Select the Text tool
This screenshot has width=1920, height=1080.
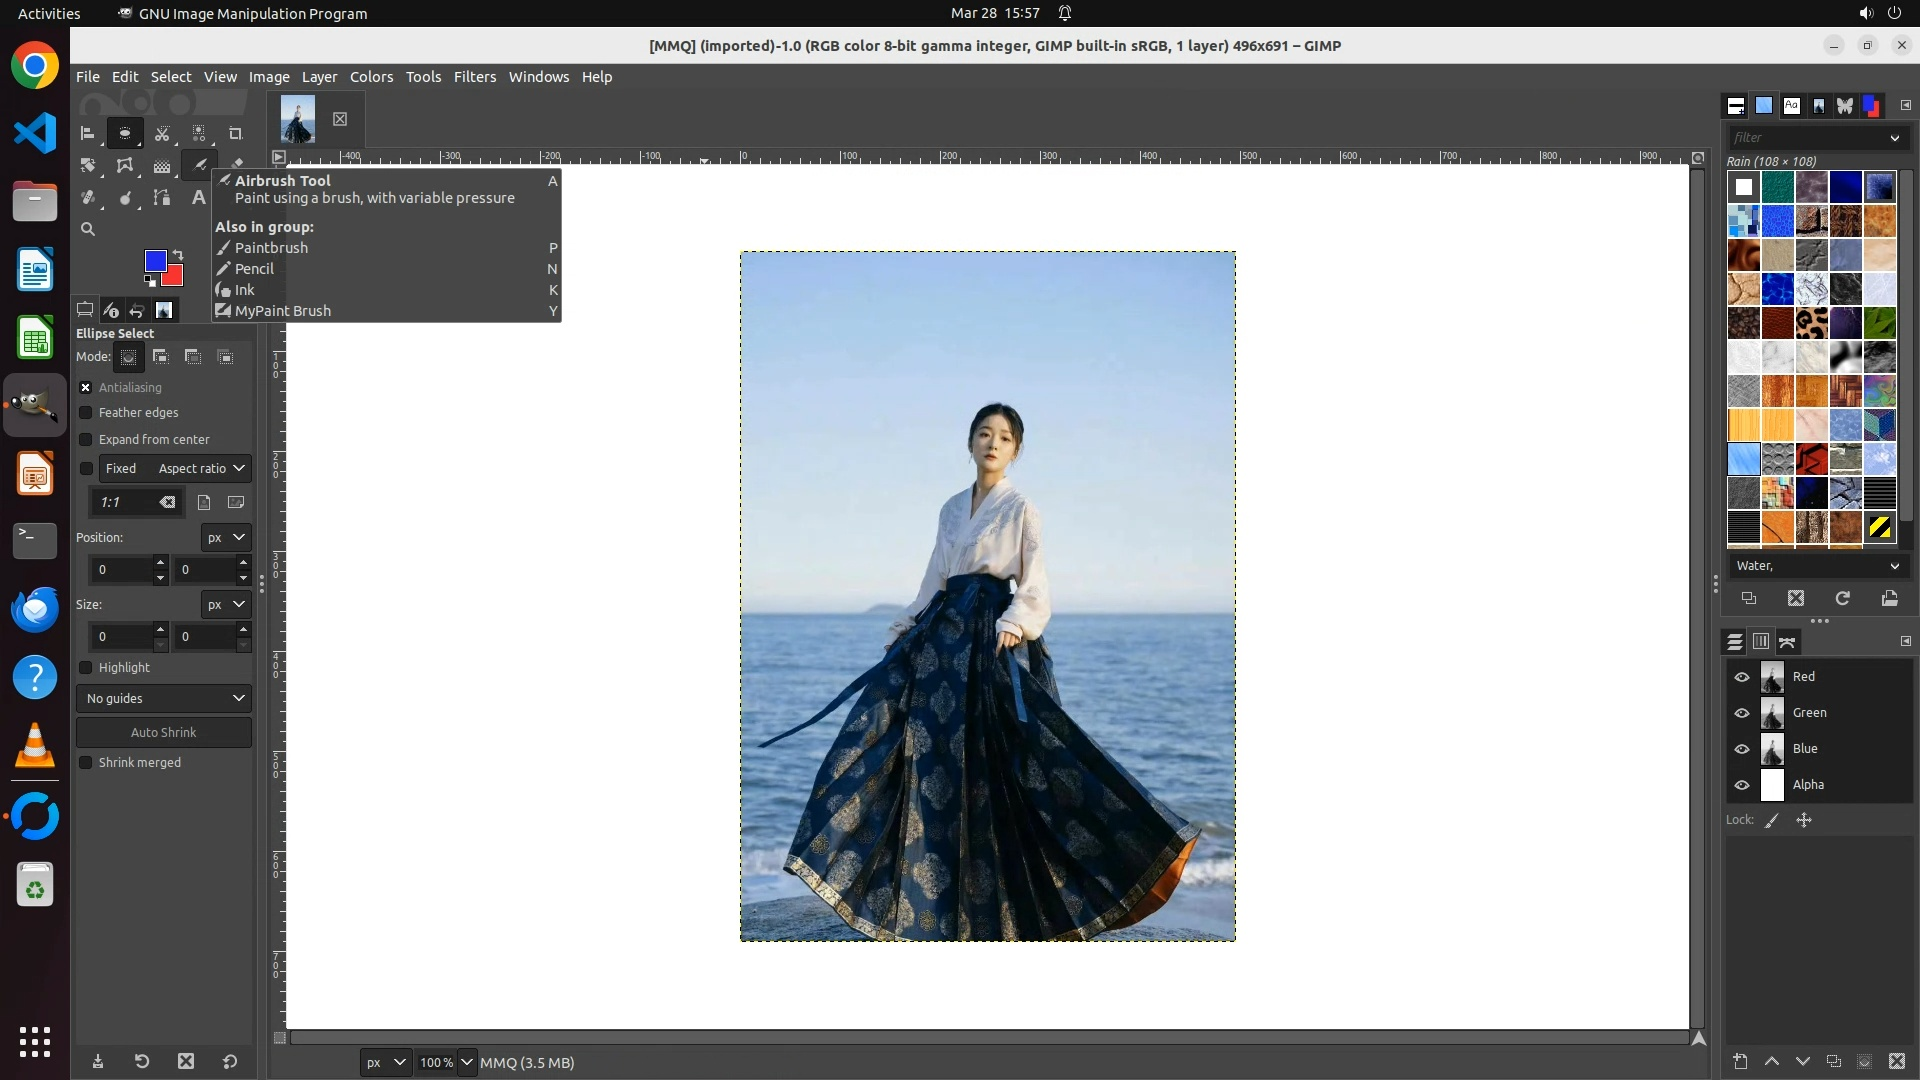[198, 198]
